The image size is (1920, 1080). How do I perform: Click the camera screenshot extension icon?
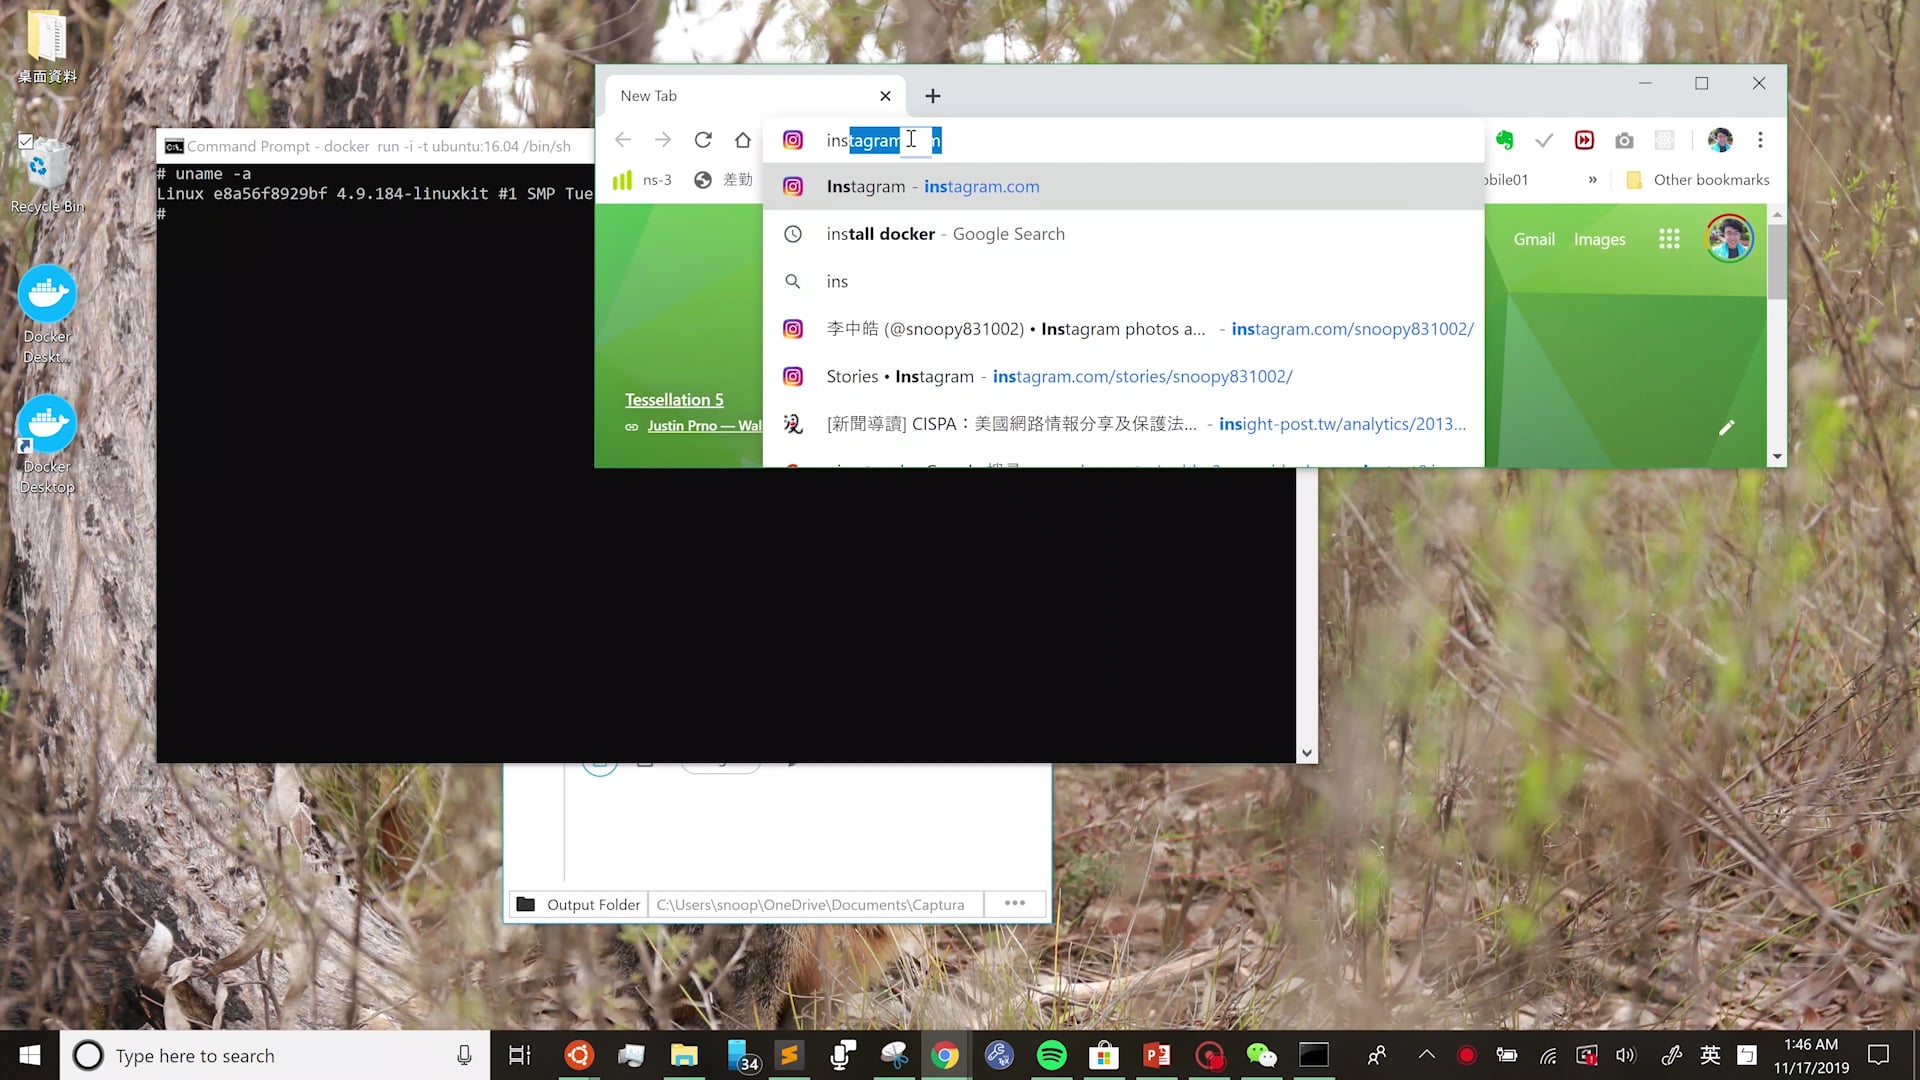point(1624,140)
